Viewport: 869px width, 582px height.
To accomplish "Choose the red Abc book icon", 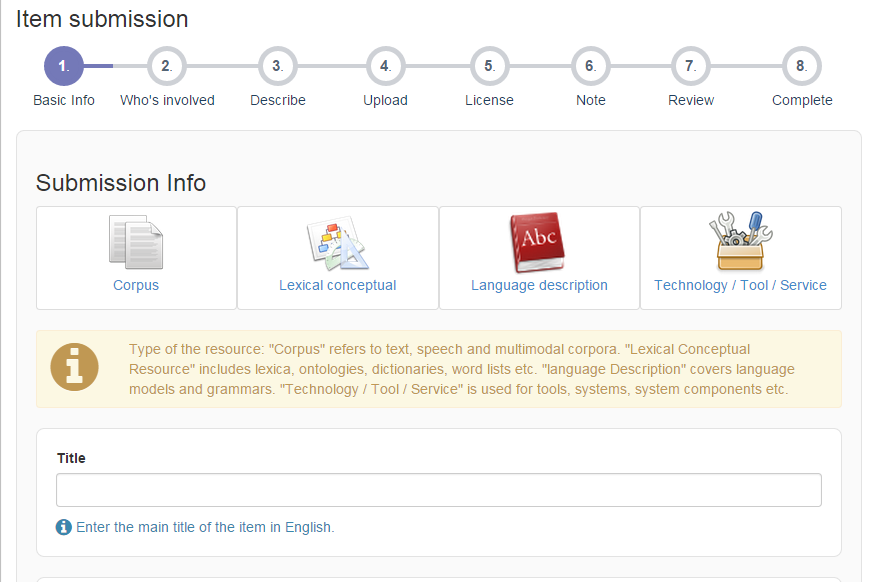I will tap(539, 243).
